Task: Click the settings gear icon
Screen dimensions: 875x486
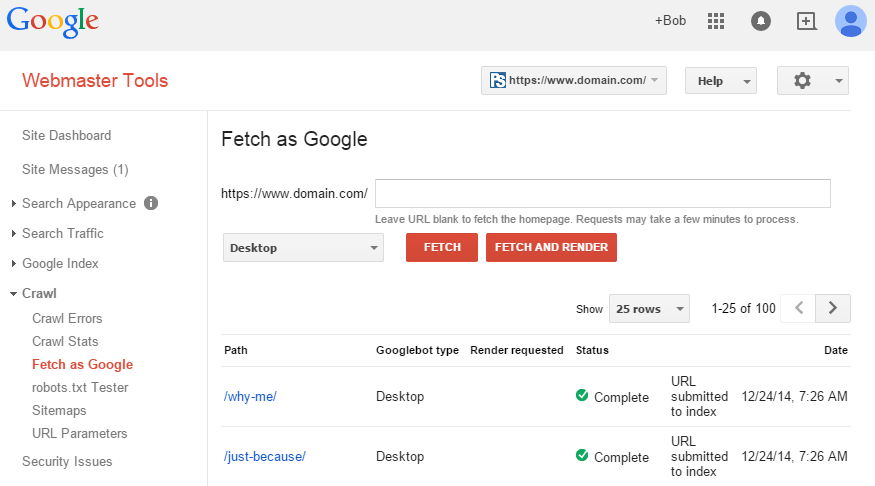Action: (x=802, y=81)
